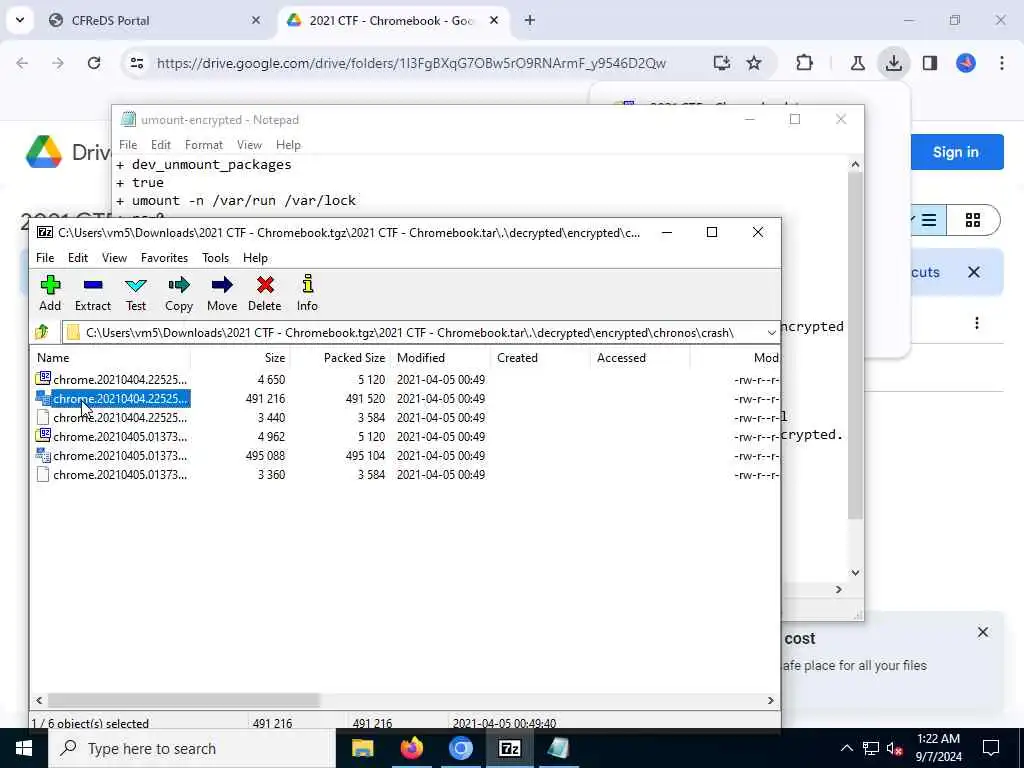Go back in Chrome
This screenshot has height=768, width=1024.
pos(22,63)
